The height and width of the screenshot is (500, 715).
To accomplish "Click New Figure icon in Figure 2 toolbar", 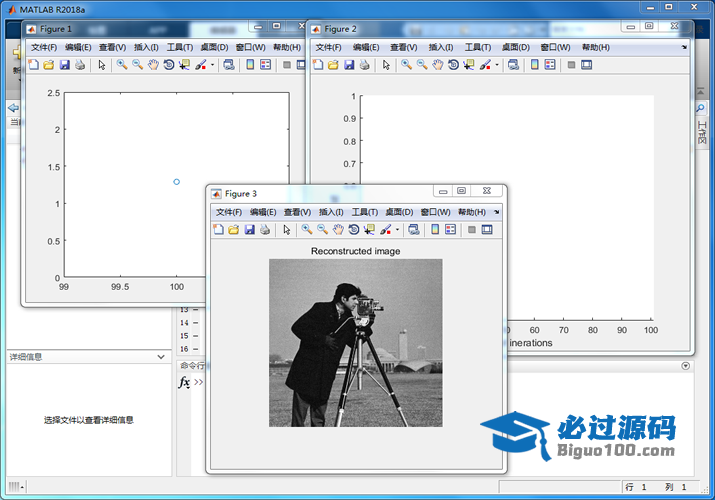I will point(318,65).
